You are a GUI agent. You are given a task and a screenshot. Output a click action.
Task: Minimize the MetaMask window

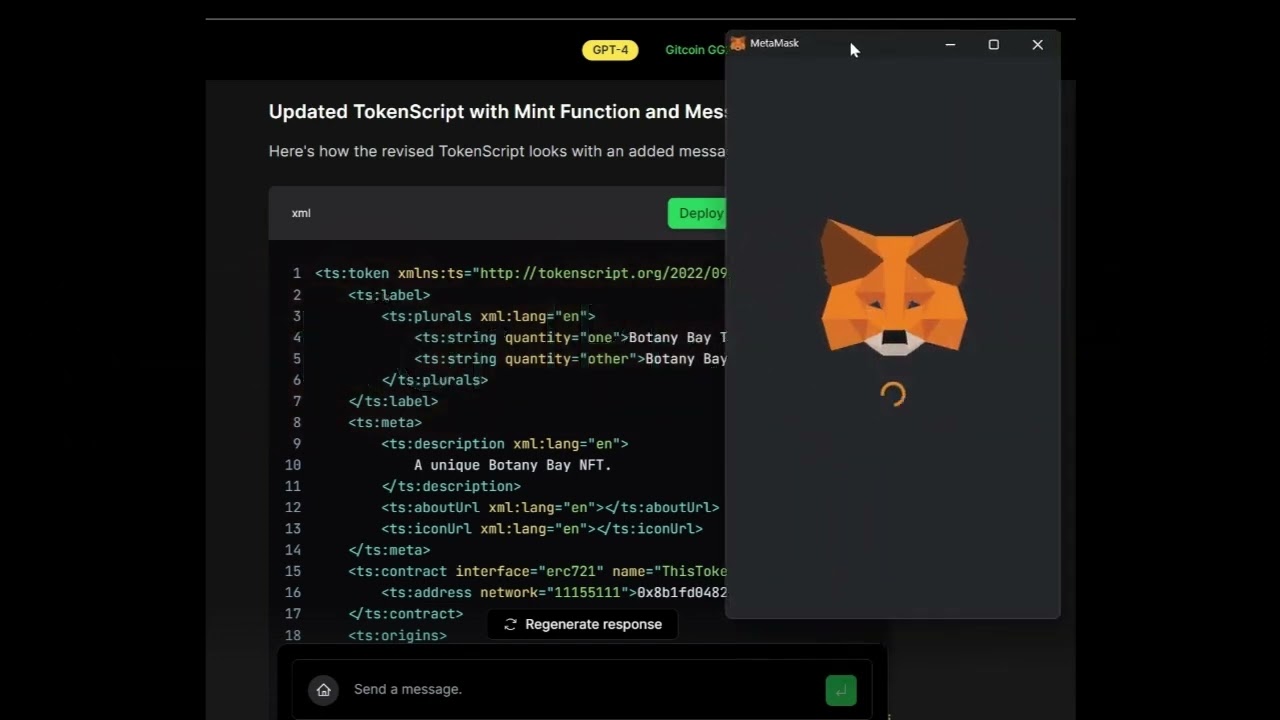(950, 44)
